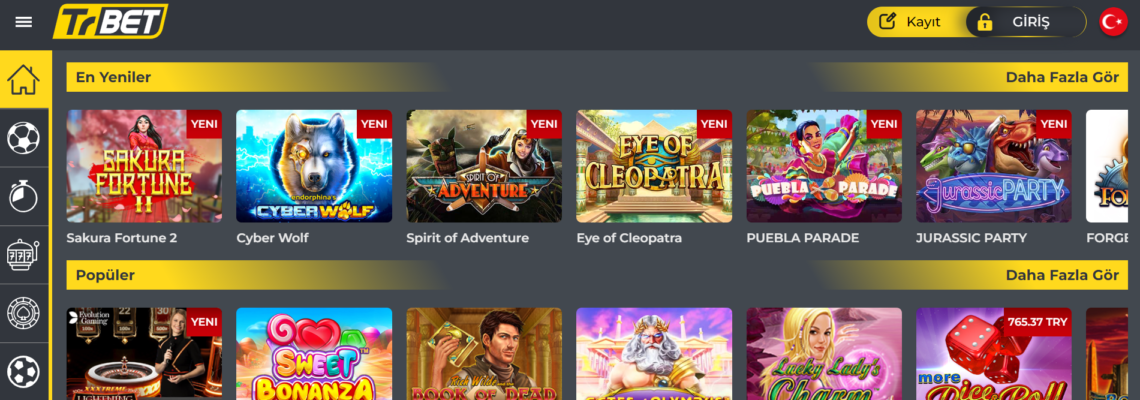Open the hamburger menu
This screenshot has height=400, width=1140.
(x=24, y=22)
